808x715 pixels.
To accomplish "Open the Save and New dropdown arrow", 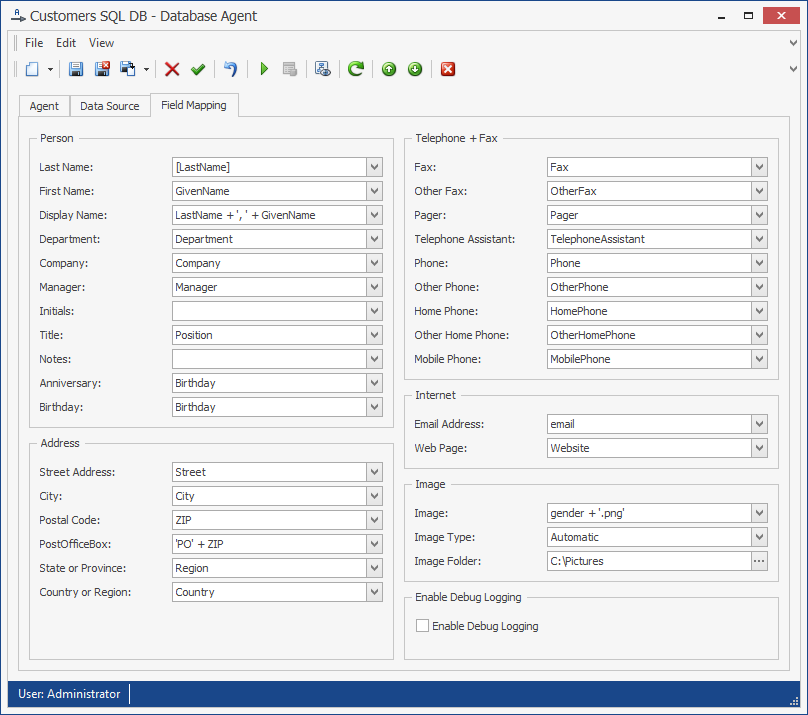I will coord(146,69).
